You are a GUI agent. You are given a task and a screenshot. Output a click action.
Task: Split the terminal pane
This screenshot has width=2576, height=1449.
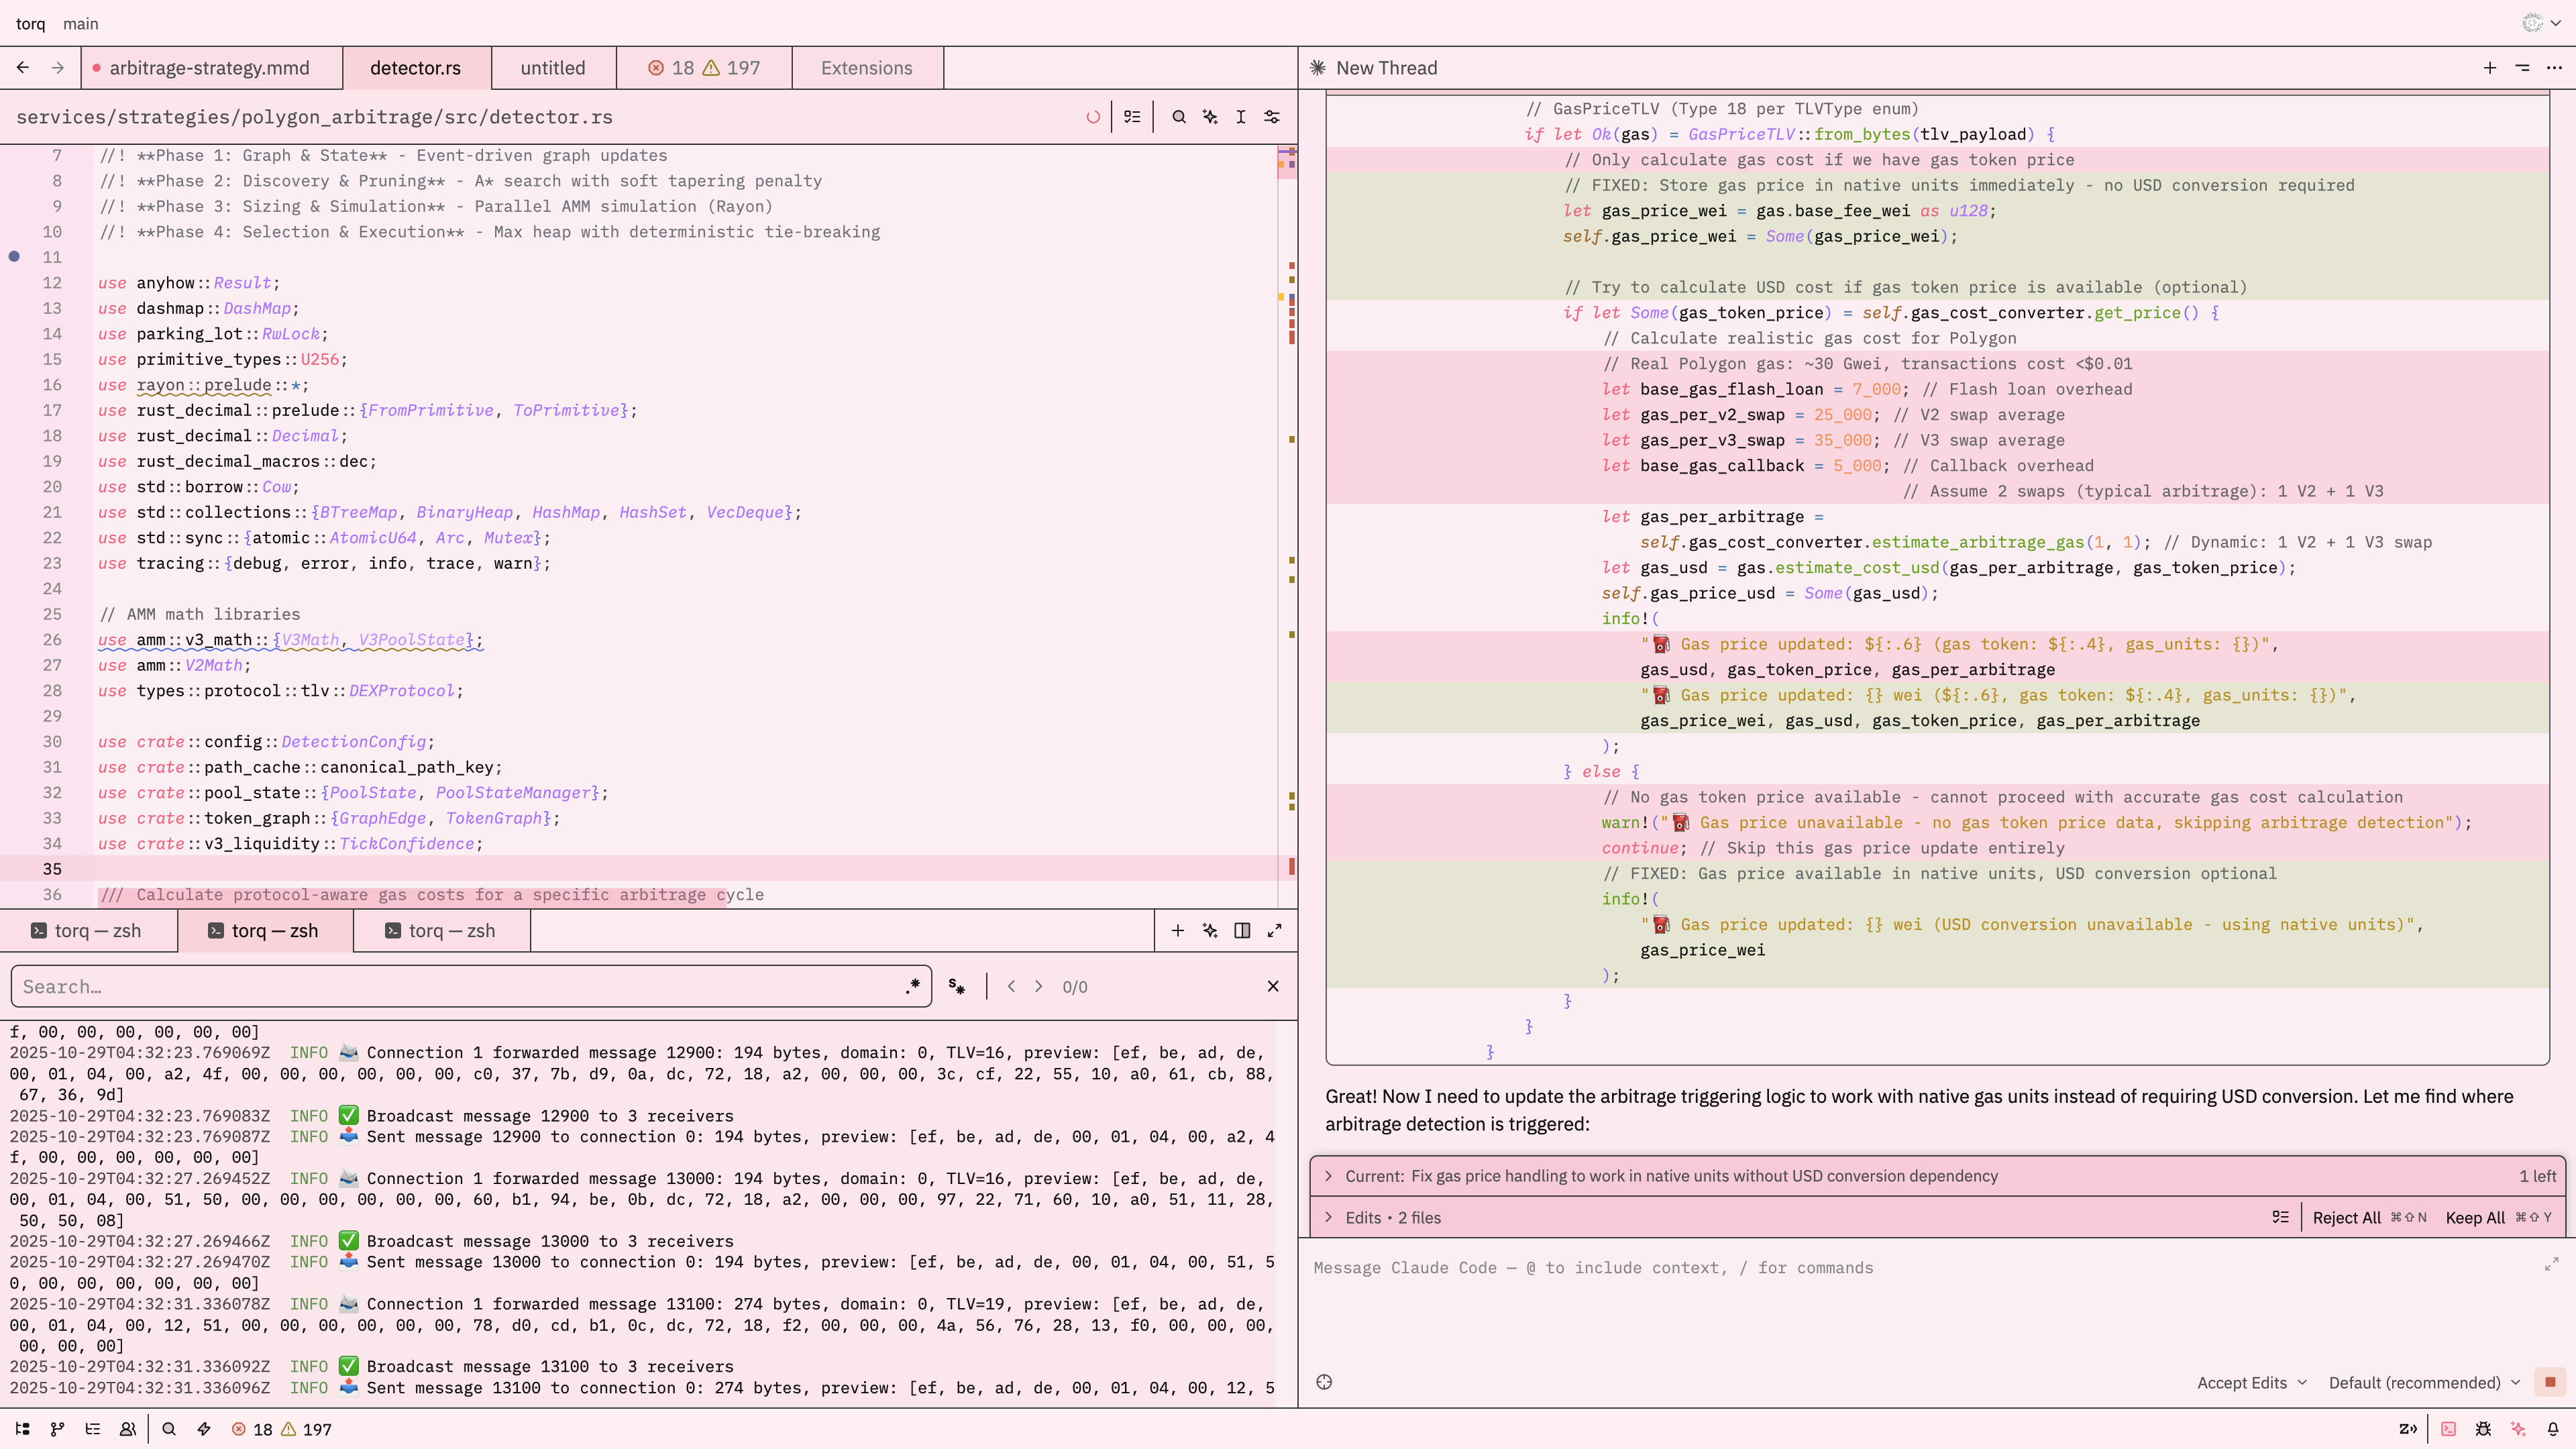pos(1242,930)
